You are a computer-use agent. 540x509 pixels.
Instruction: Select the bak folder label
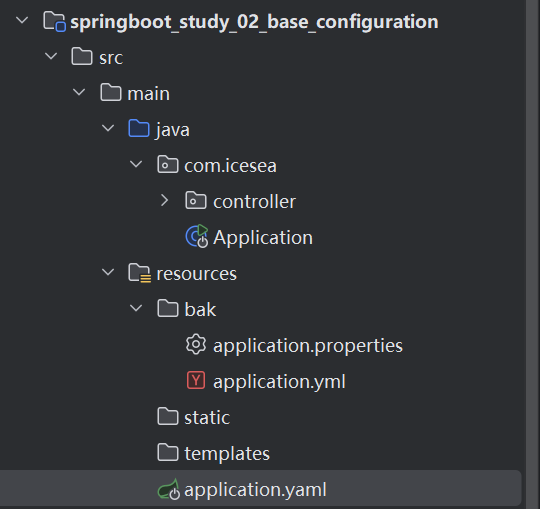(200, 309)
